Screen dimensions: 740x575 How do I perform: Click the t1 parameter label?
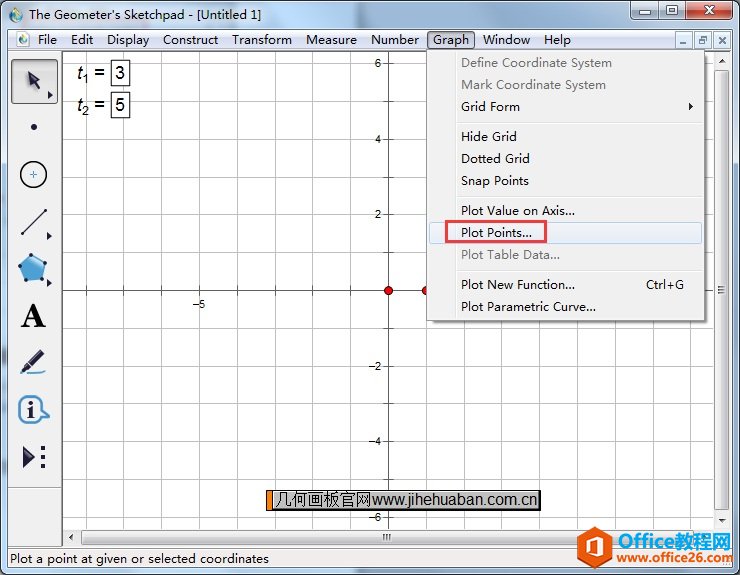[x=84, y=74]
